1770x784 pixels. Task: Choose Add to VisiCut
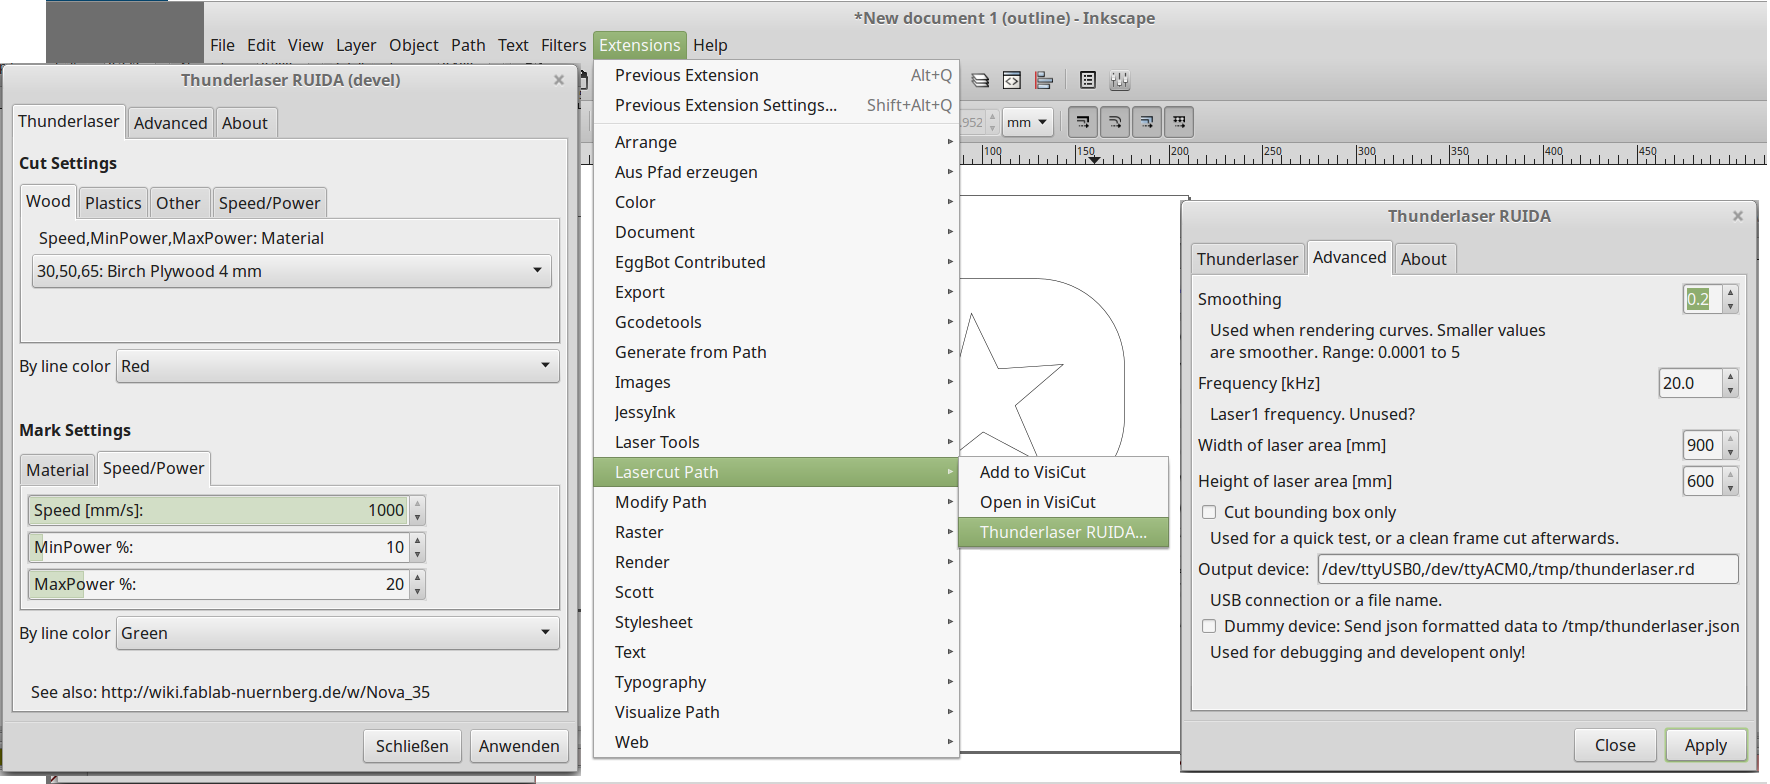[x=1063, y=472]
